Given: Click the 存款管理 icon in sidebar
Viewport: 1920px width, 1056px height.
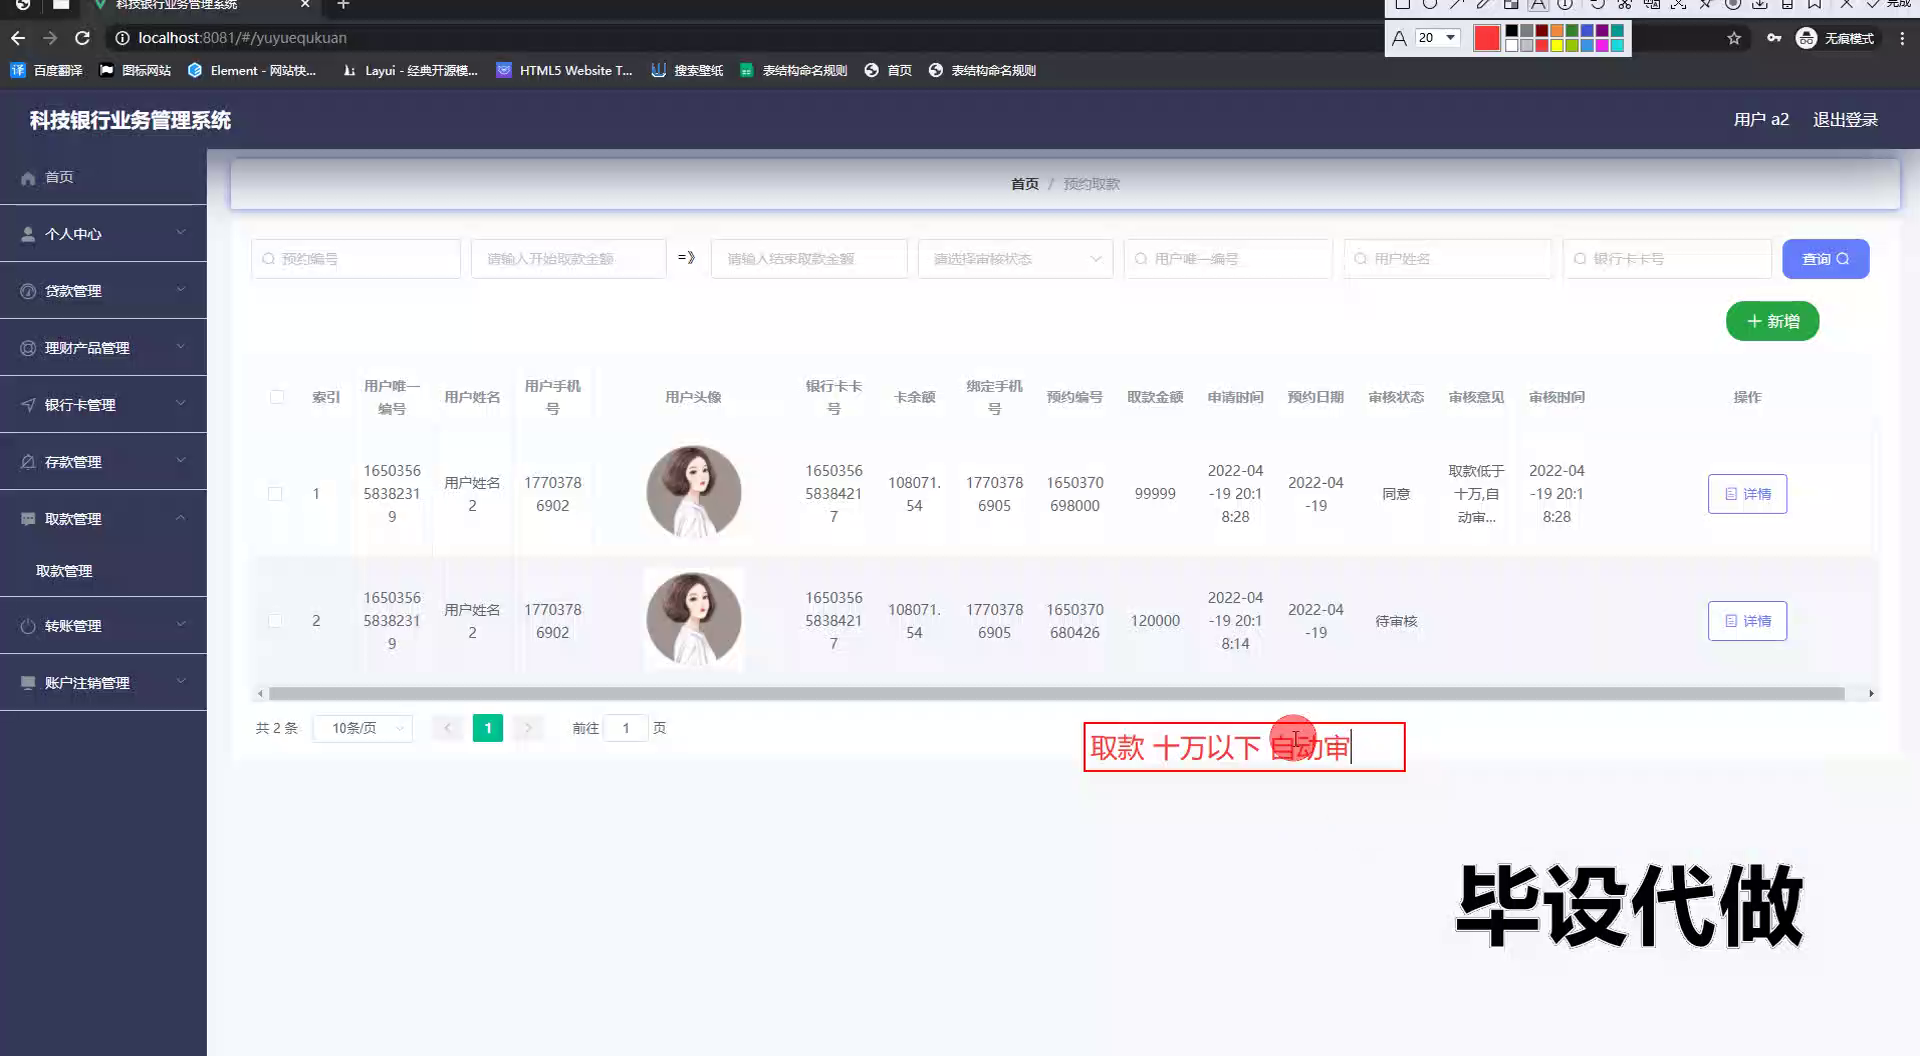Looking at the screenshot, I should pyautogui.click(x=28, y=462).
